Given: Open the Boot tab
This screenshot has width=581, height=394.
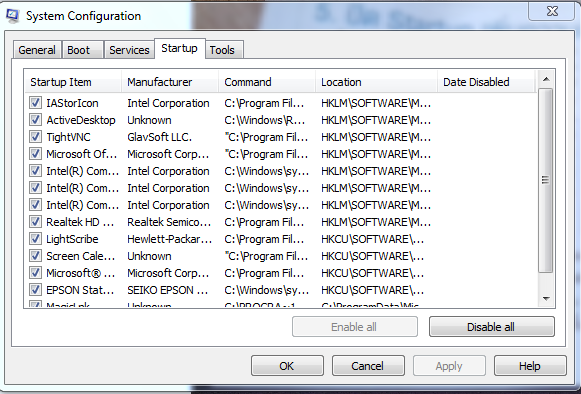Looking at the screenshot, I should tap(82, 50).
